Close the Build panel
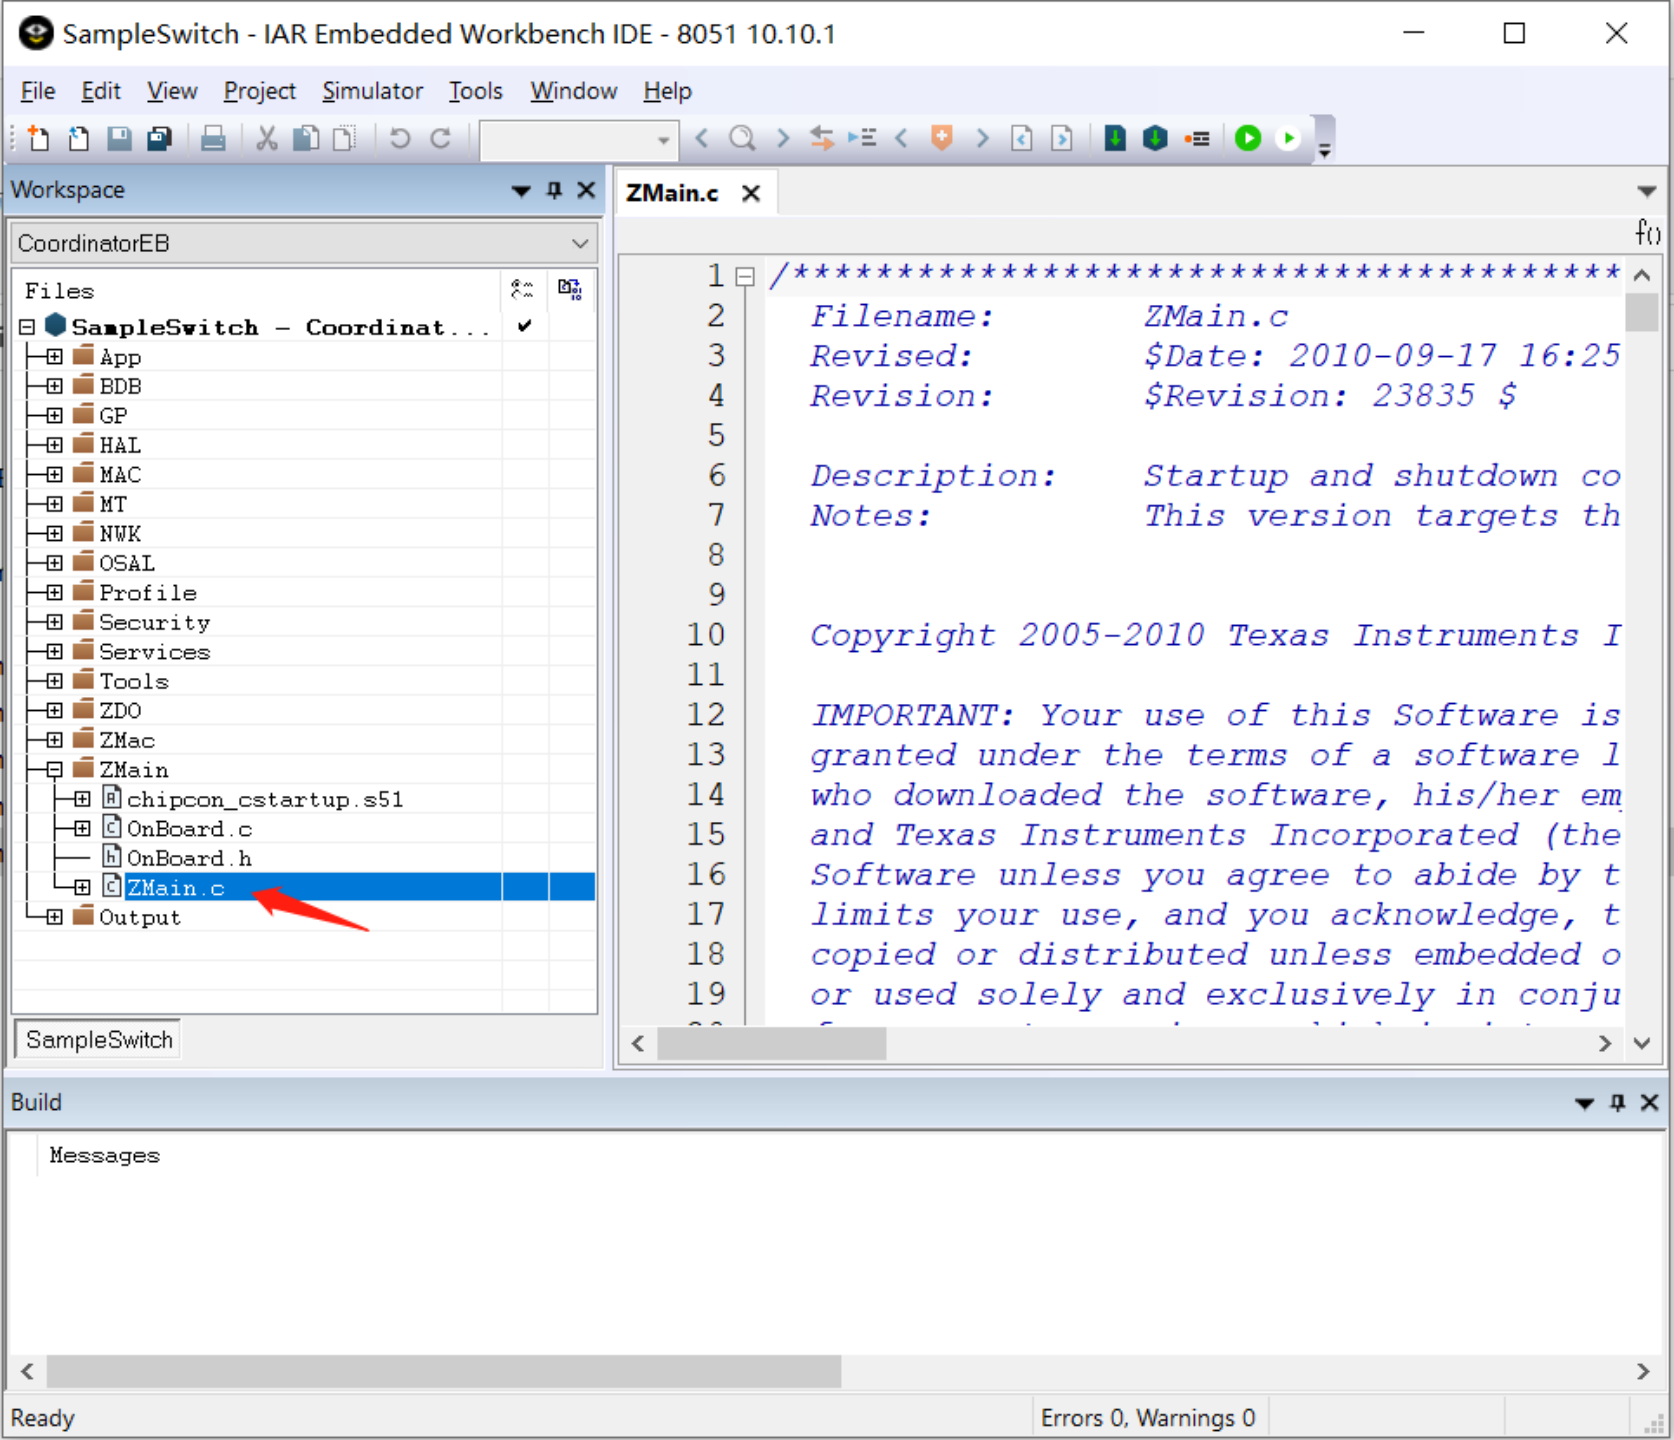Viewport: 1674px width, 1440px height. pos(1649,1102)
